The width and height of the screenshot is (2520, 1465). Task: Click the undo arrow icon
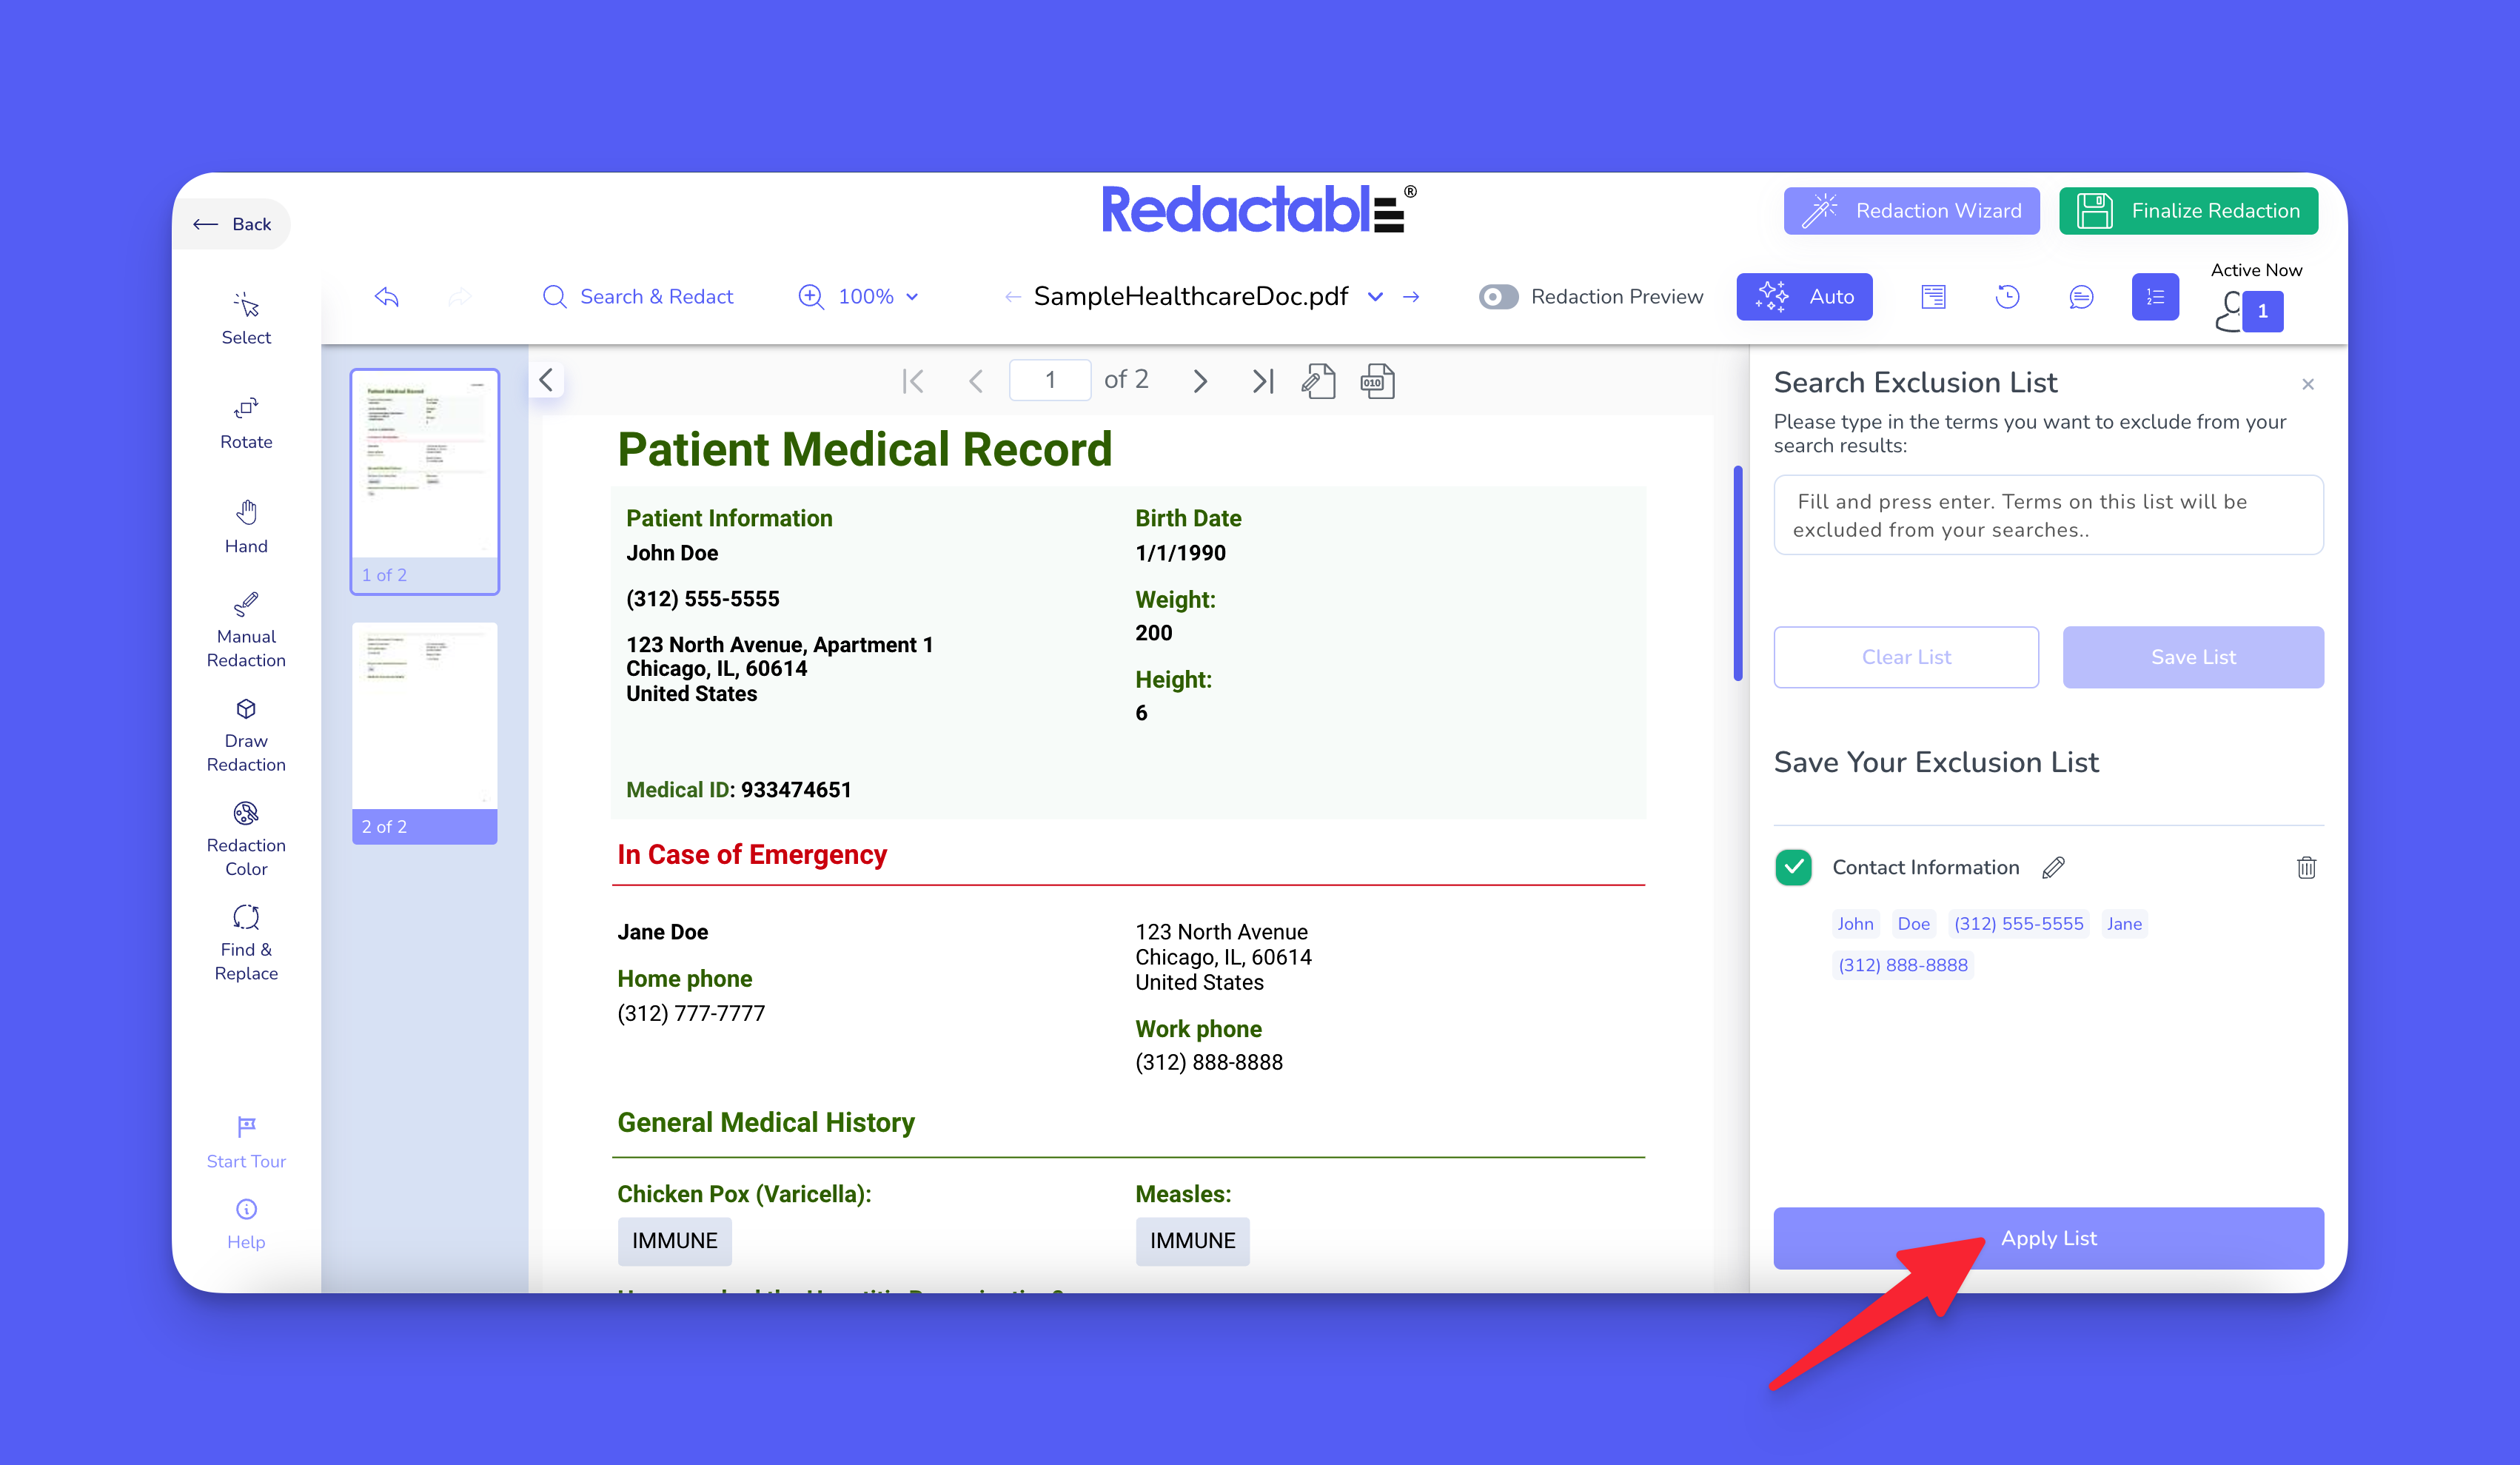tap(387, 296)
